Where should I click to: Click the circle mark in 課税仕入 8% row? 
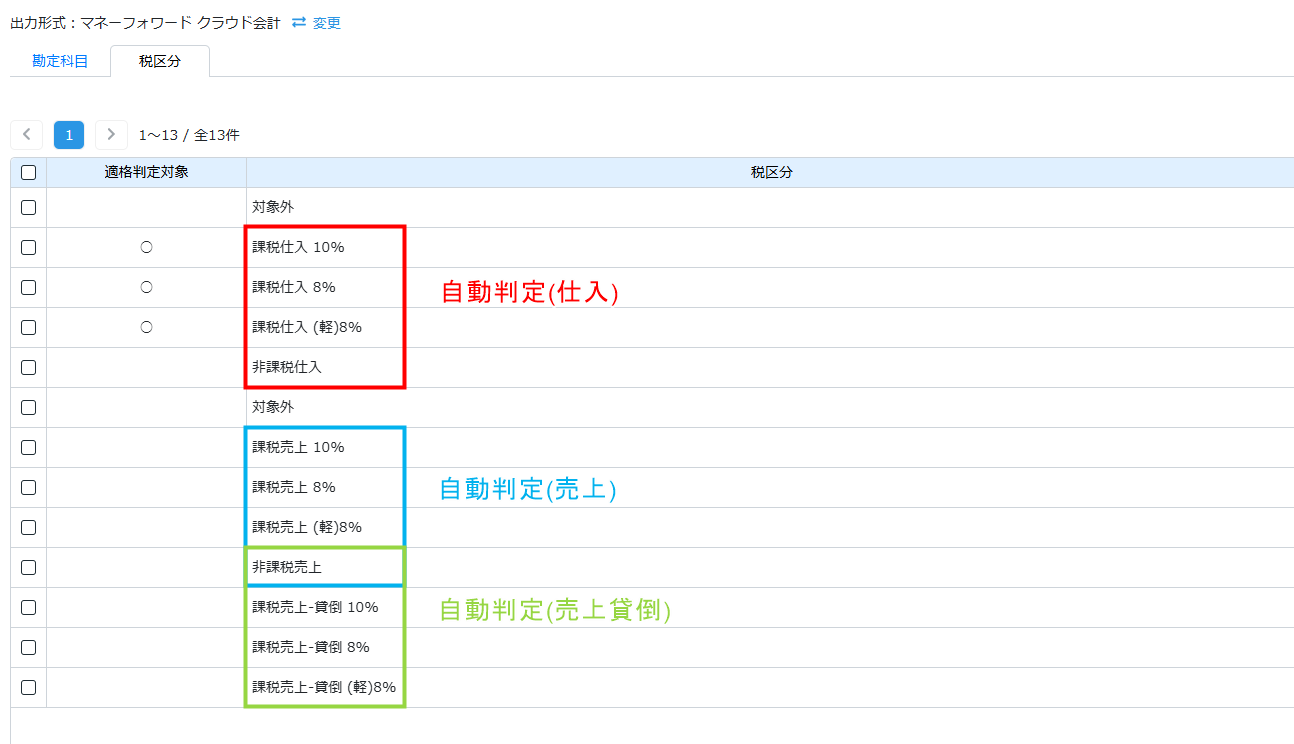click(146, 287)
